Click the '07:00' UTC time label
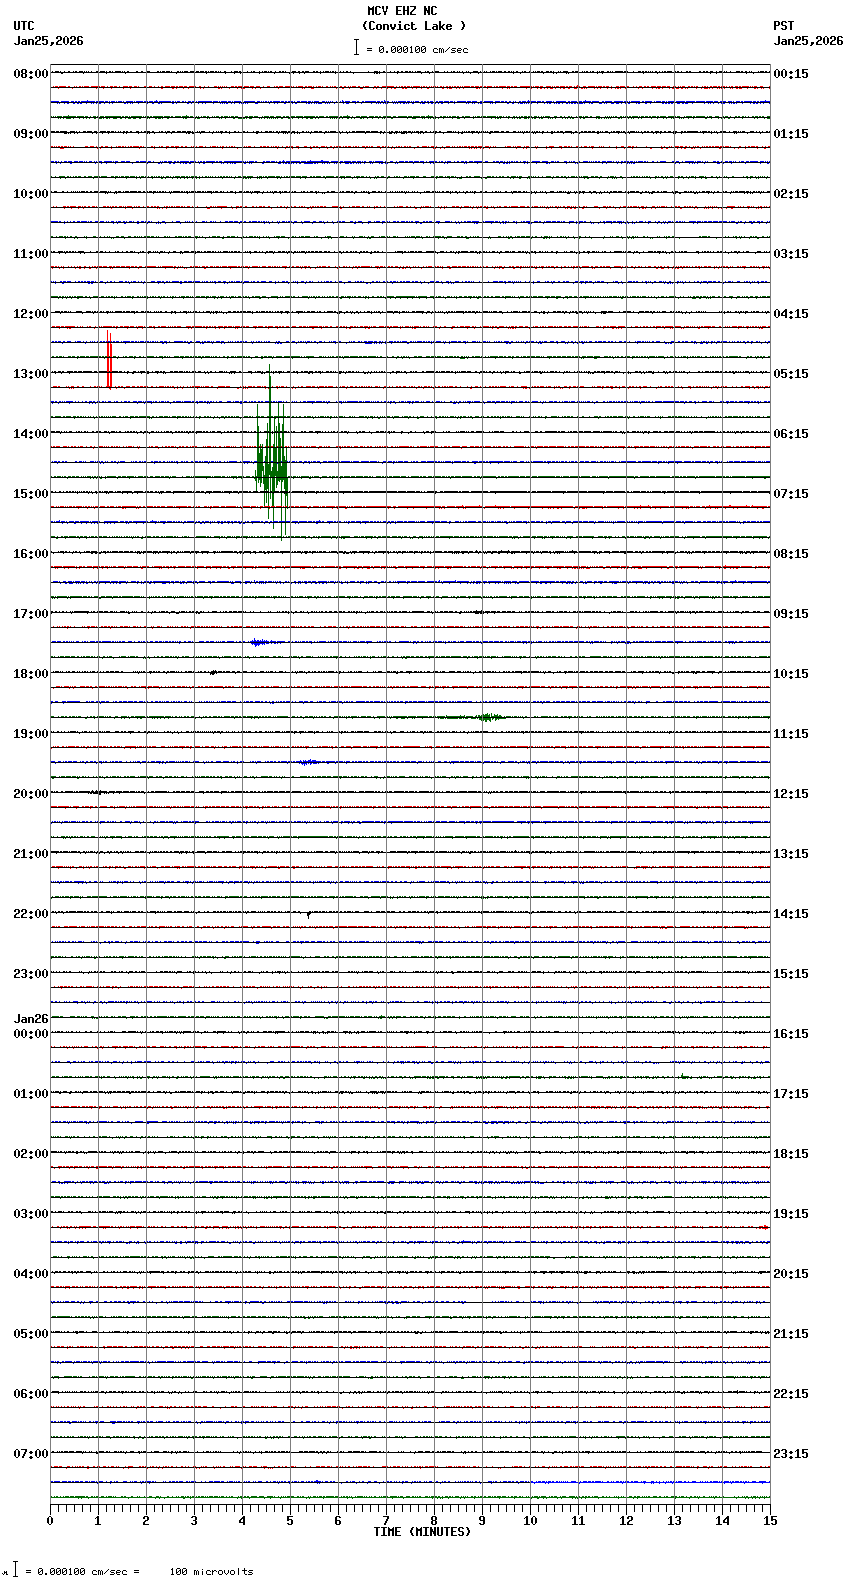 [31, 1454]
